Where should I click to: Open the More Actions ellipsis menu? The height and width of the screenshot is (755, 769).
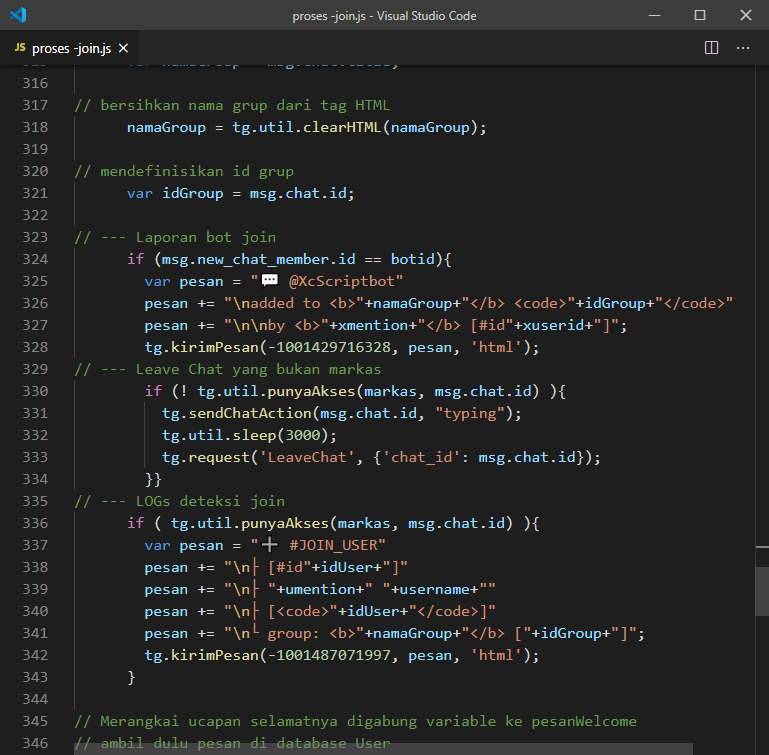pos(743,47)
